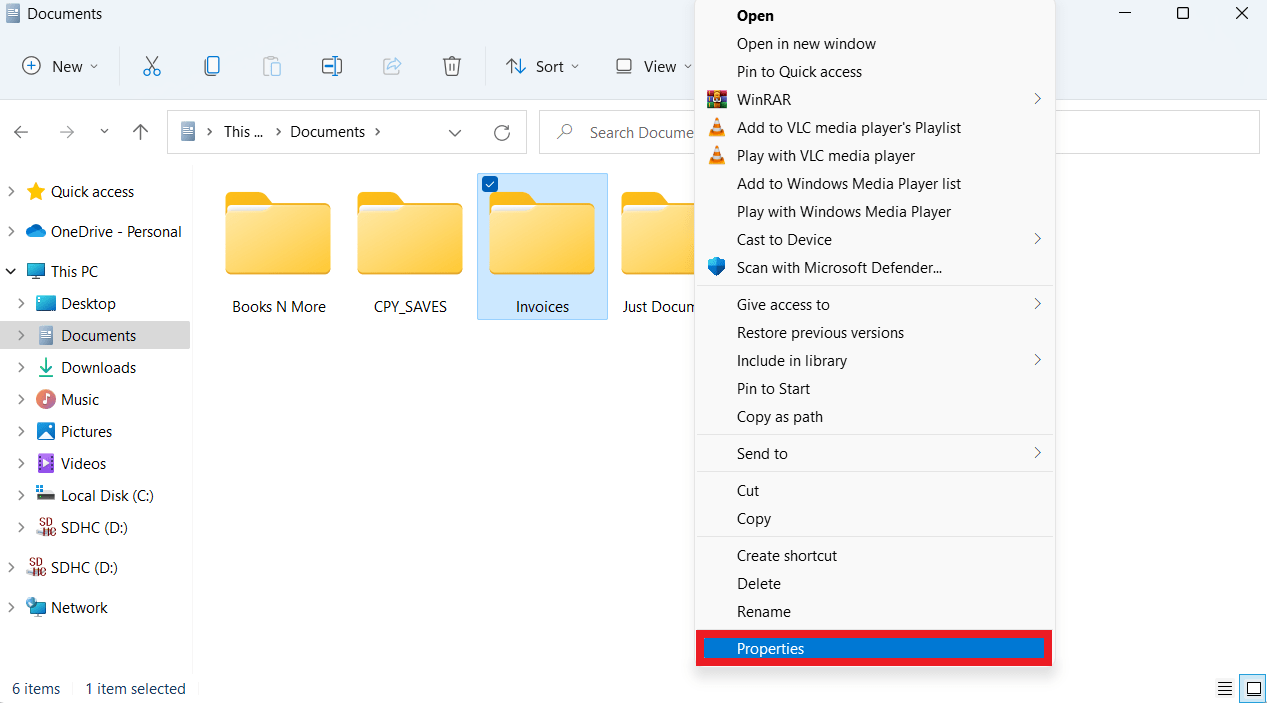Click the Copy icon in toolbar
Viewport: 1267px width, 703px height.
[x=212, y=66]
